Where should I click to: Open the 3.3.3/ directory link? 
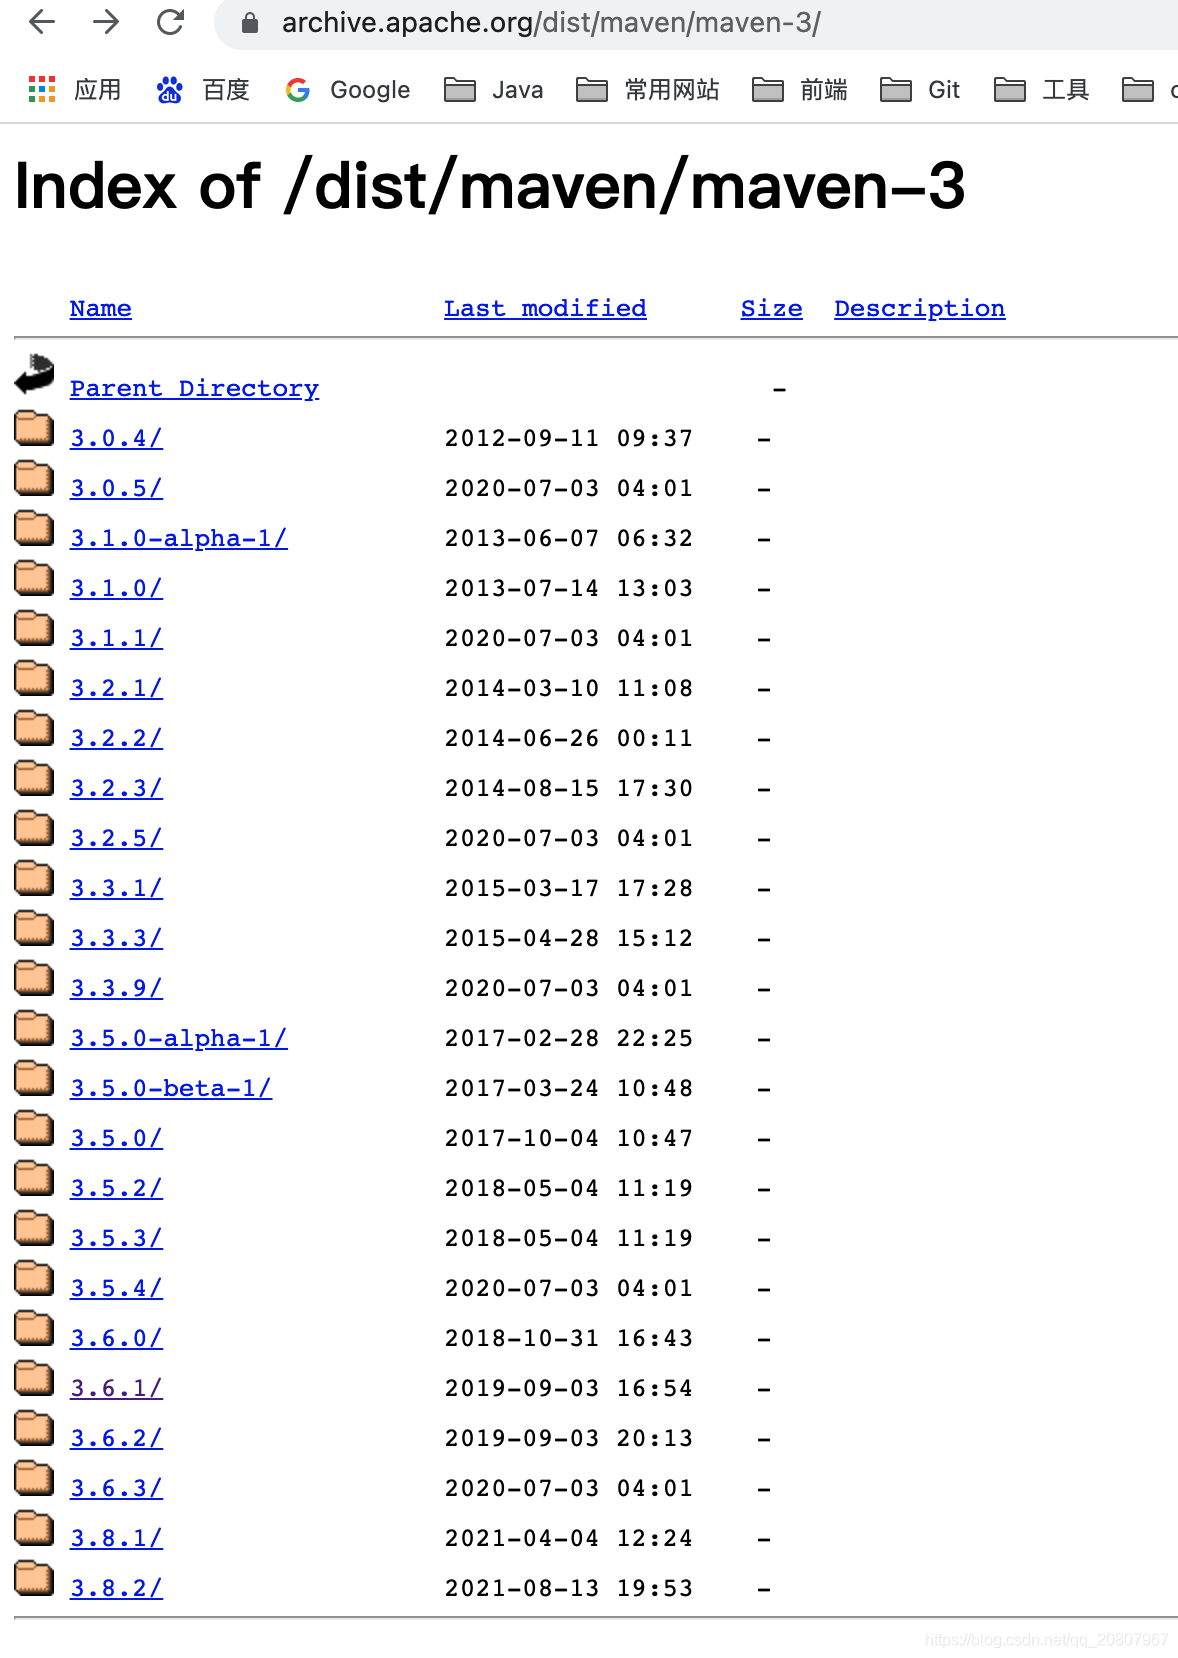pyautogui.click(x=116, y=938)
